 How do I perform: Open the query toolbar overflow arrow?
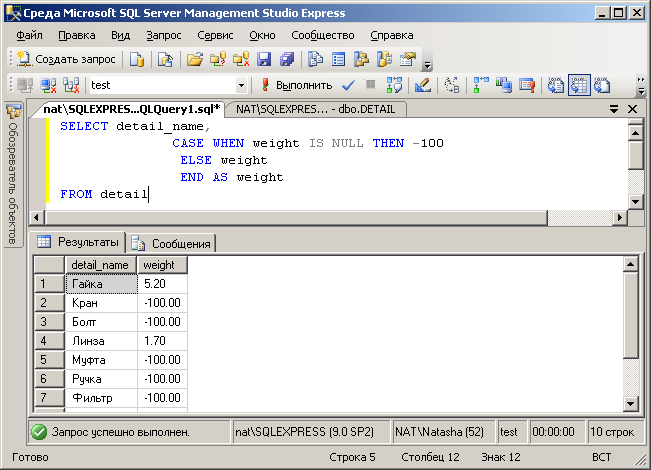point(641,85)
